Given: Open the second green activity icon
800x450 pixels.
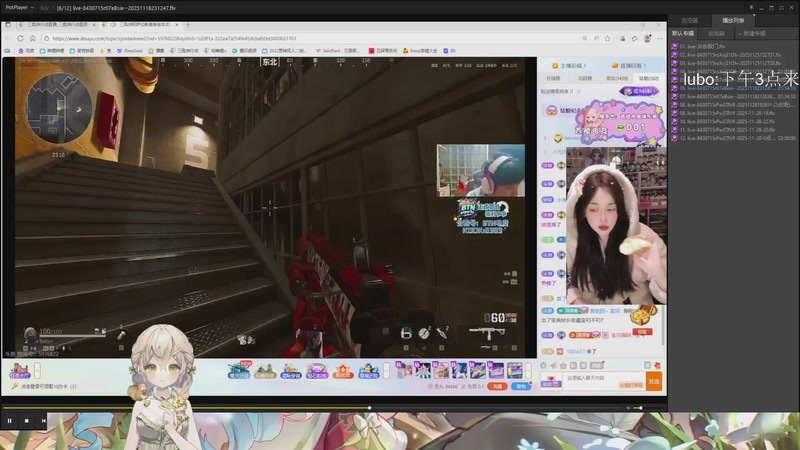Looking at the screenshot, I should [x=265, y=371].
